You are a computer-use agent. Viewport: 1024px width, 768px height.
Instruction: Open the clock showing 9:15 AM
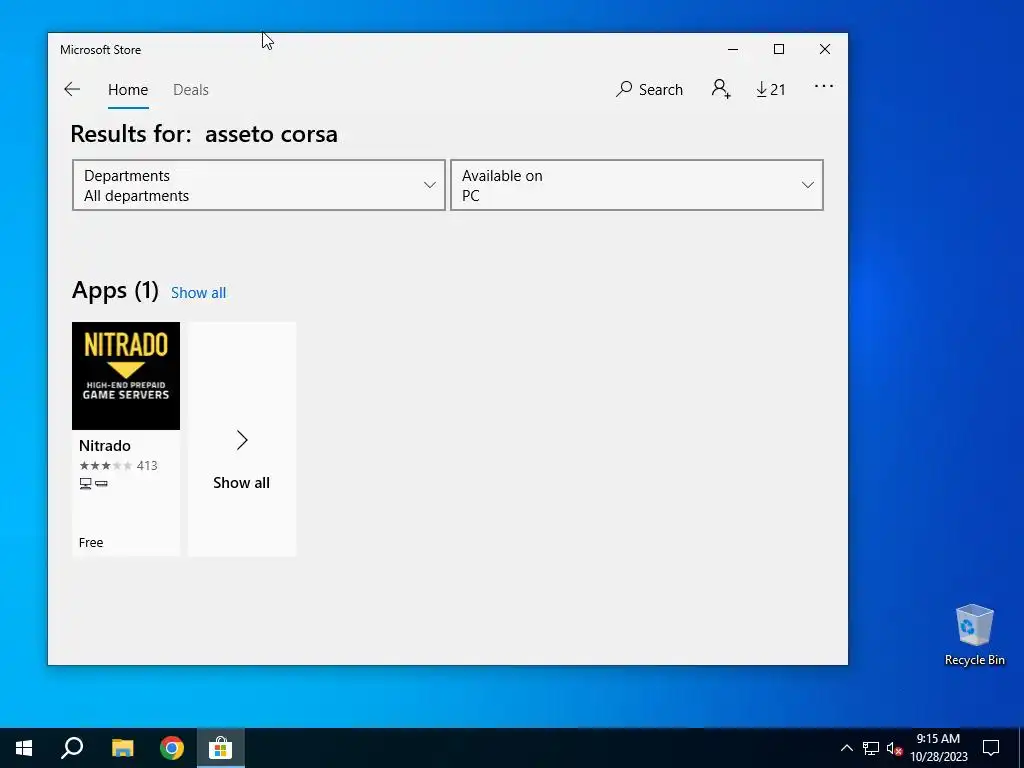coord(938,748)
